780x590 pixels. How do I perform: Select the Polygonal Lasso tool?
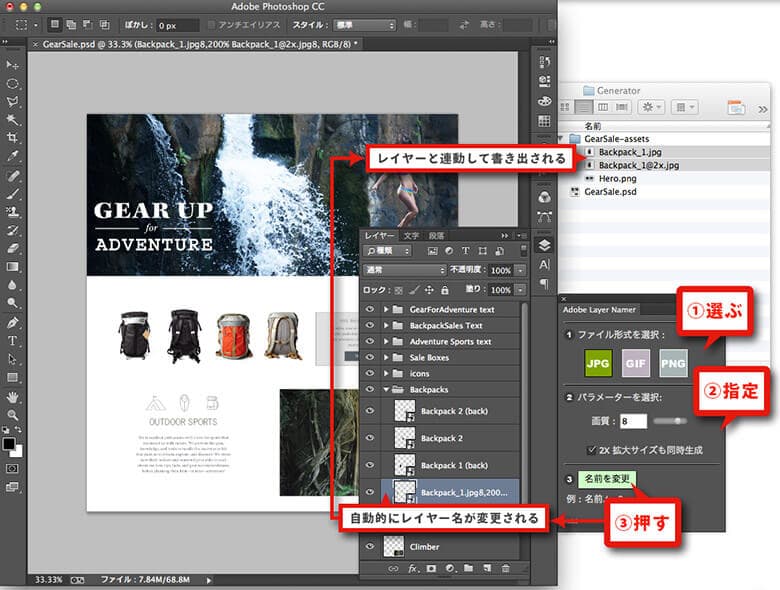pos(12,101)
